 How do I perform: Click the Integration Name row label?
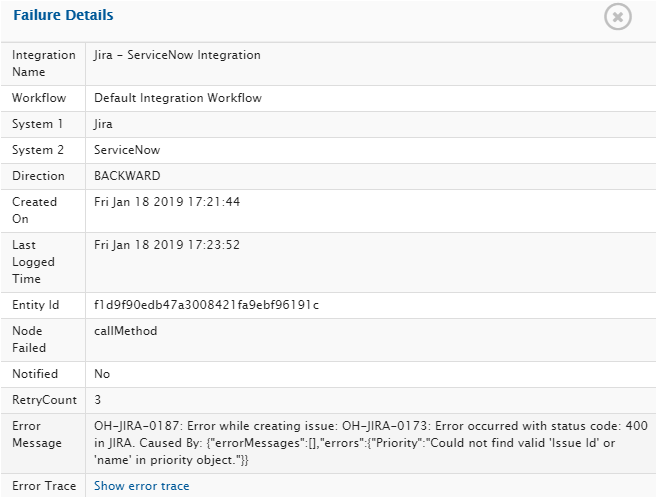43,63
